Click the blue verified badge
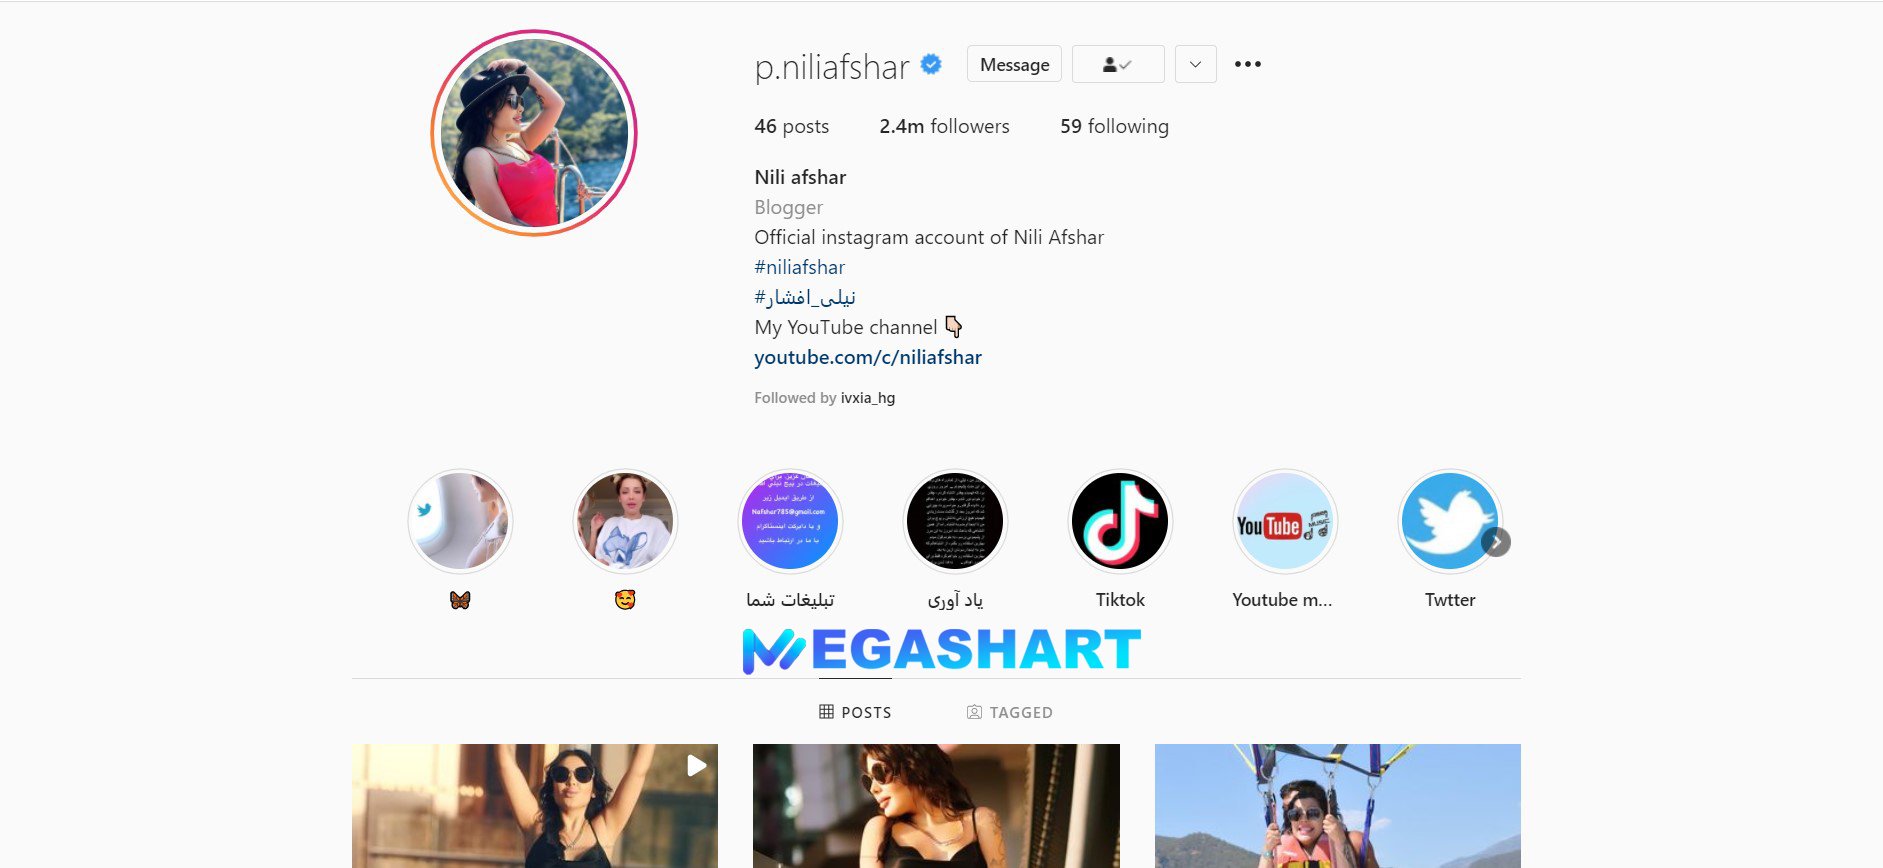 point(931,65)
